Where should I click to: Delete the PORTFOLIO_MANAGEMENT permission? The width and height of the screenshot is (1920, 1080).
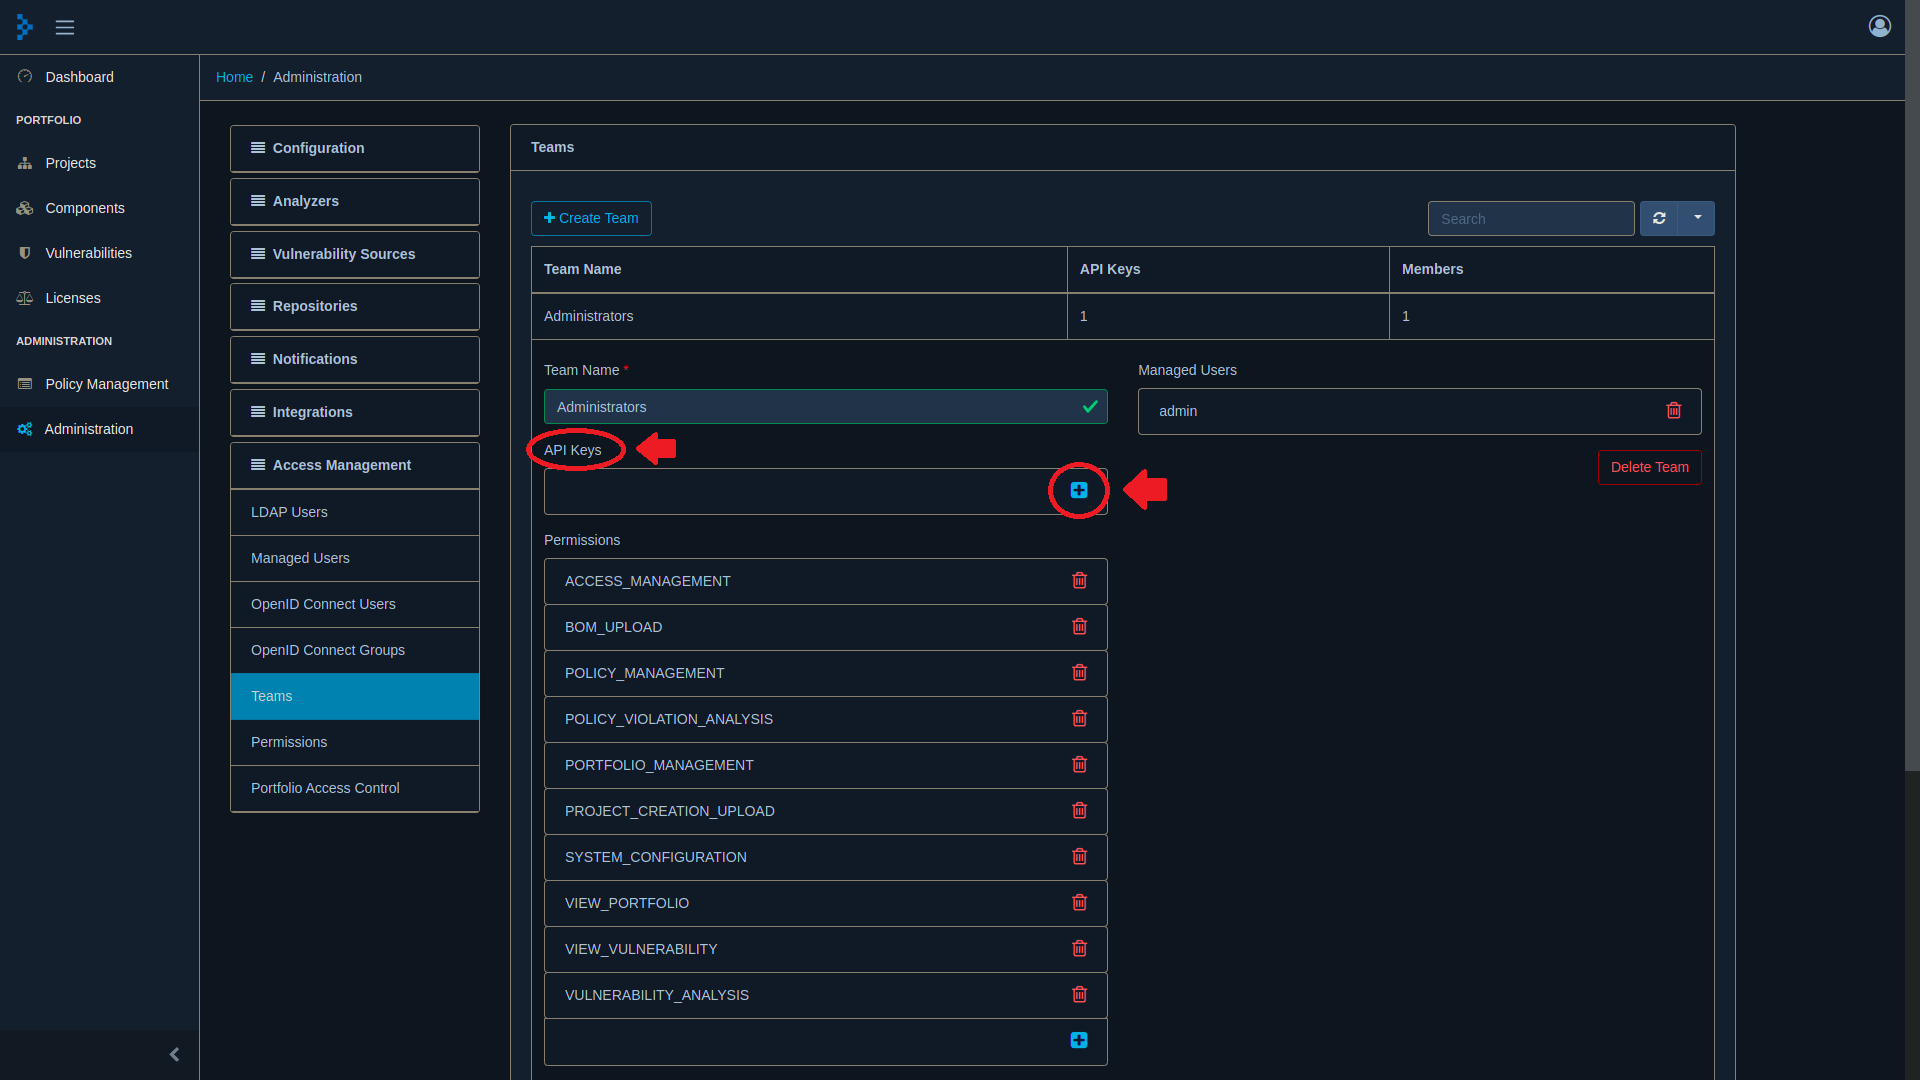(x=1079, y=764)
